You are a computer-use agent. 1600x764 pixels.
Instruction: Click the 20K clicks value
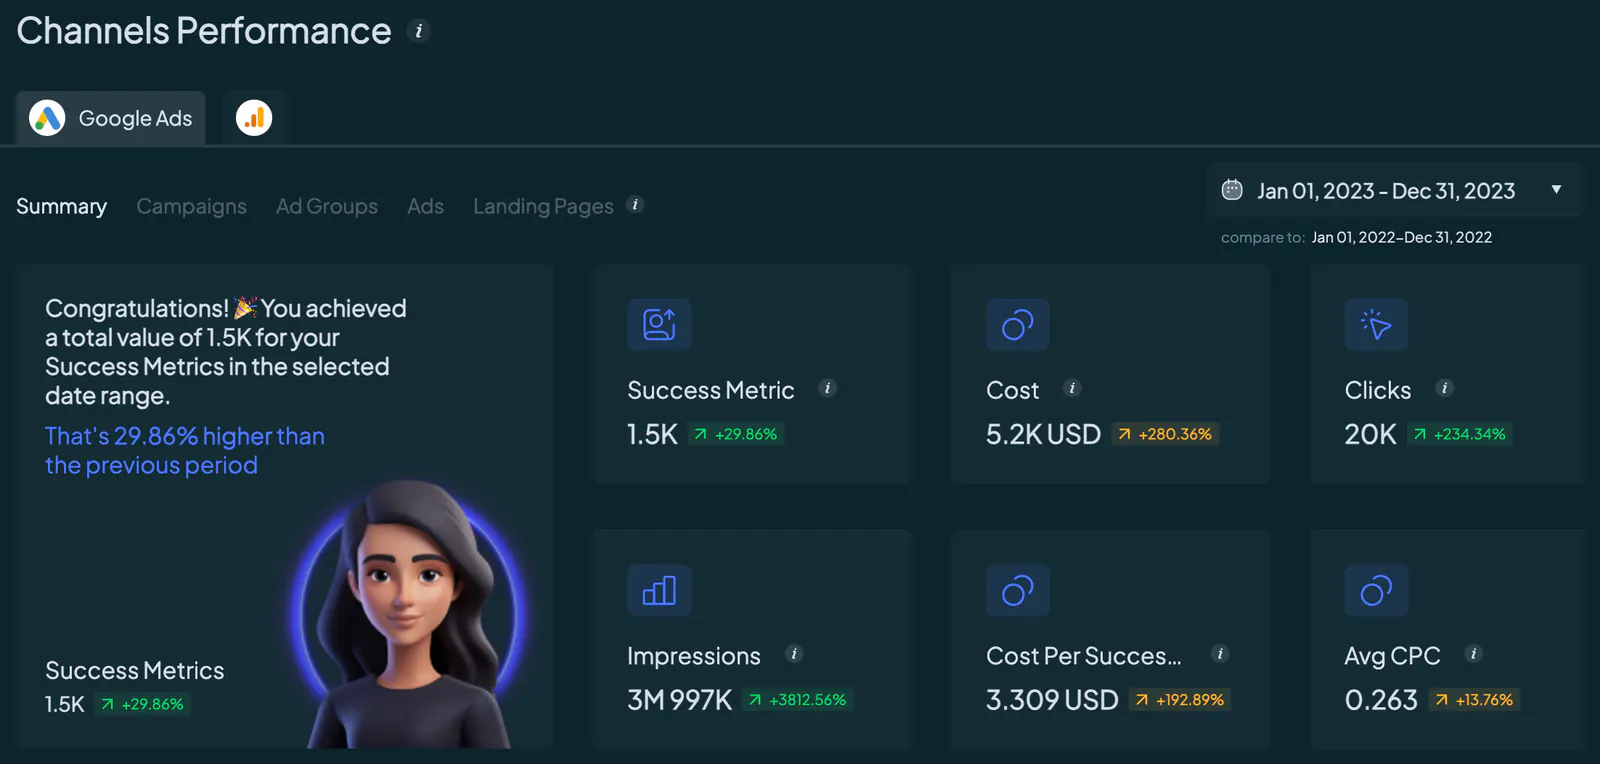point(1370,434)
